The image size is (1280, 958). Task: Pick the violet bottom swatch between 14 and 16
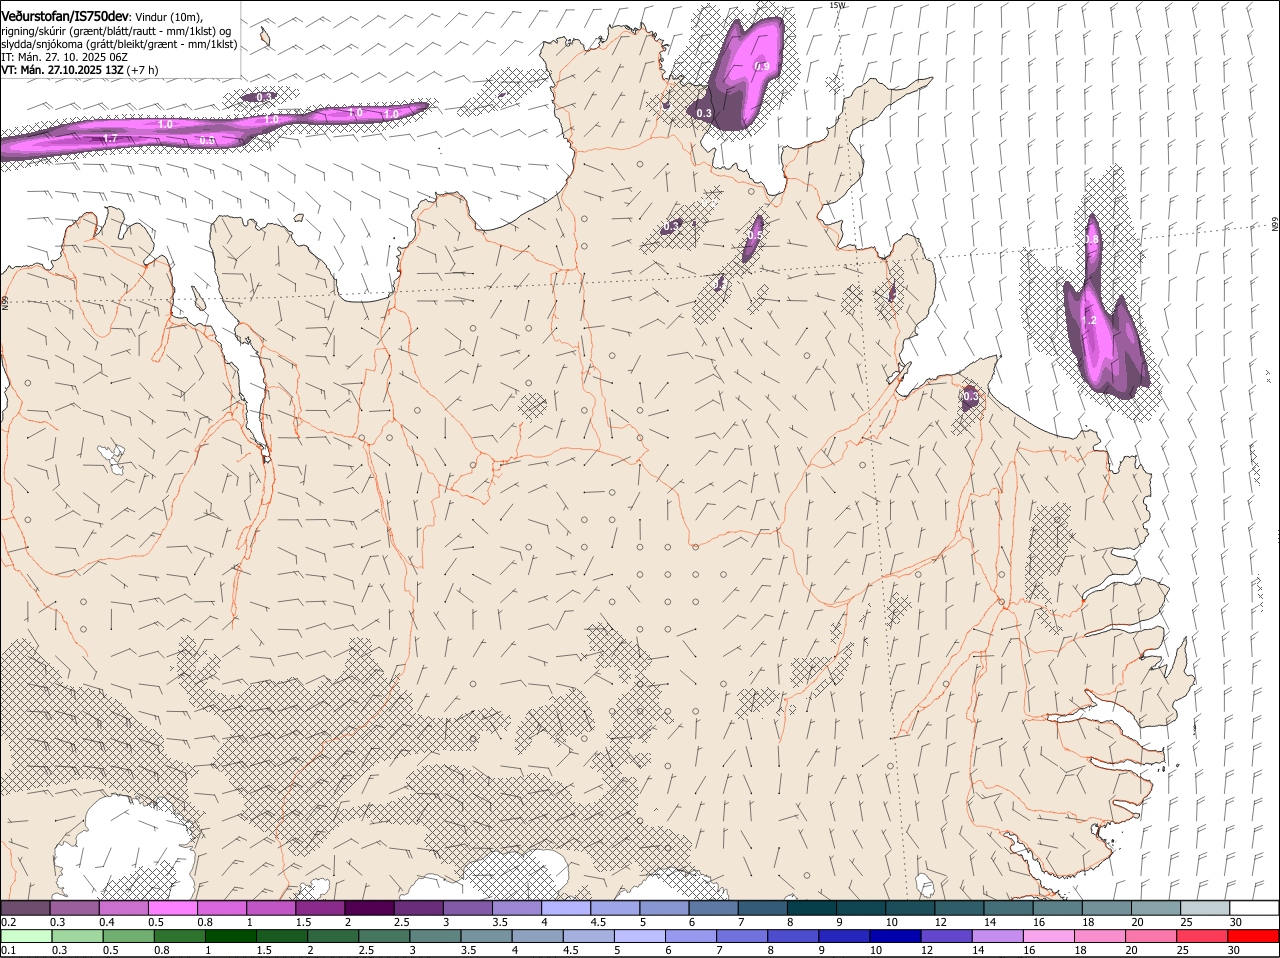tap(997, 937)
